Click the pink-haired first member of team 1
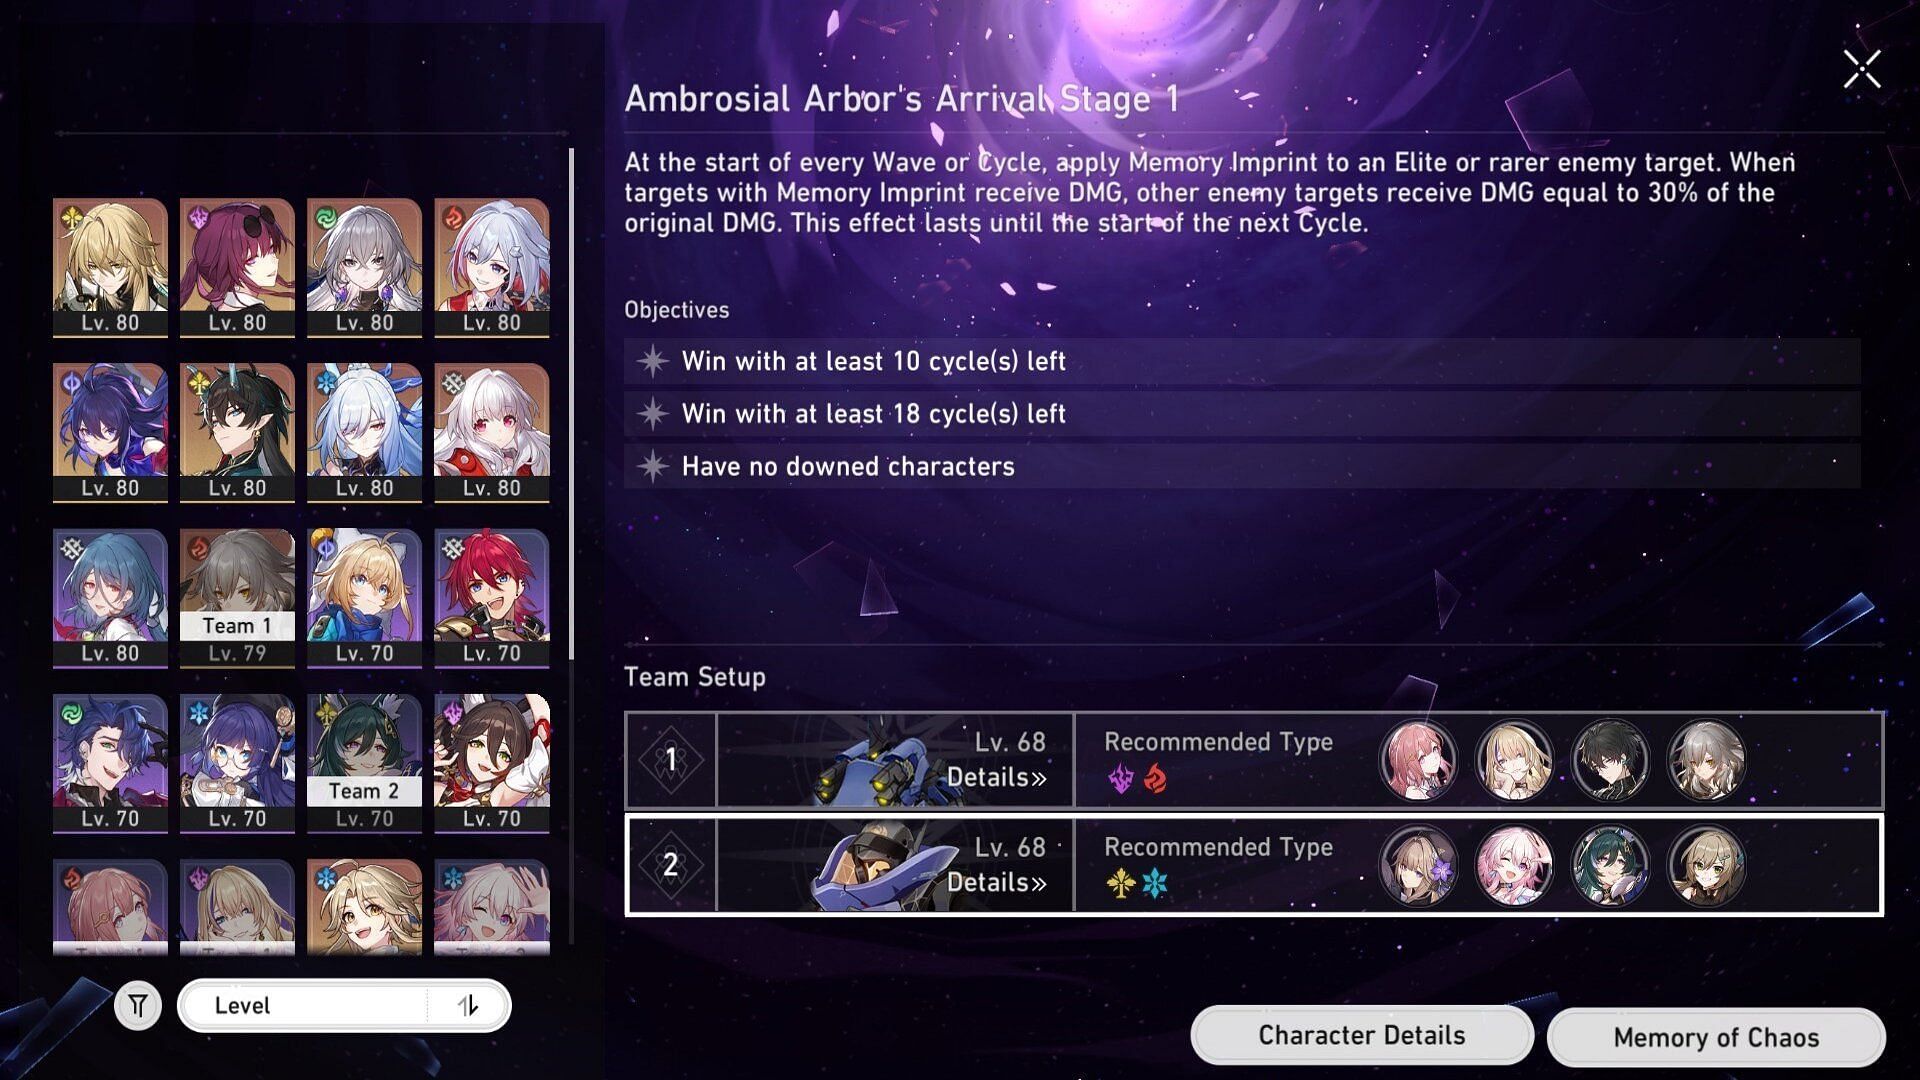Image resolution: width=1920 pixels, height=1080 pixels. pyautogui.click(x=1418, y=760)
